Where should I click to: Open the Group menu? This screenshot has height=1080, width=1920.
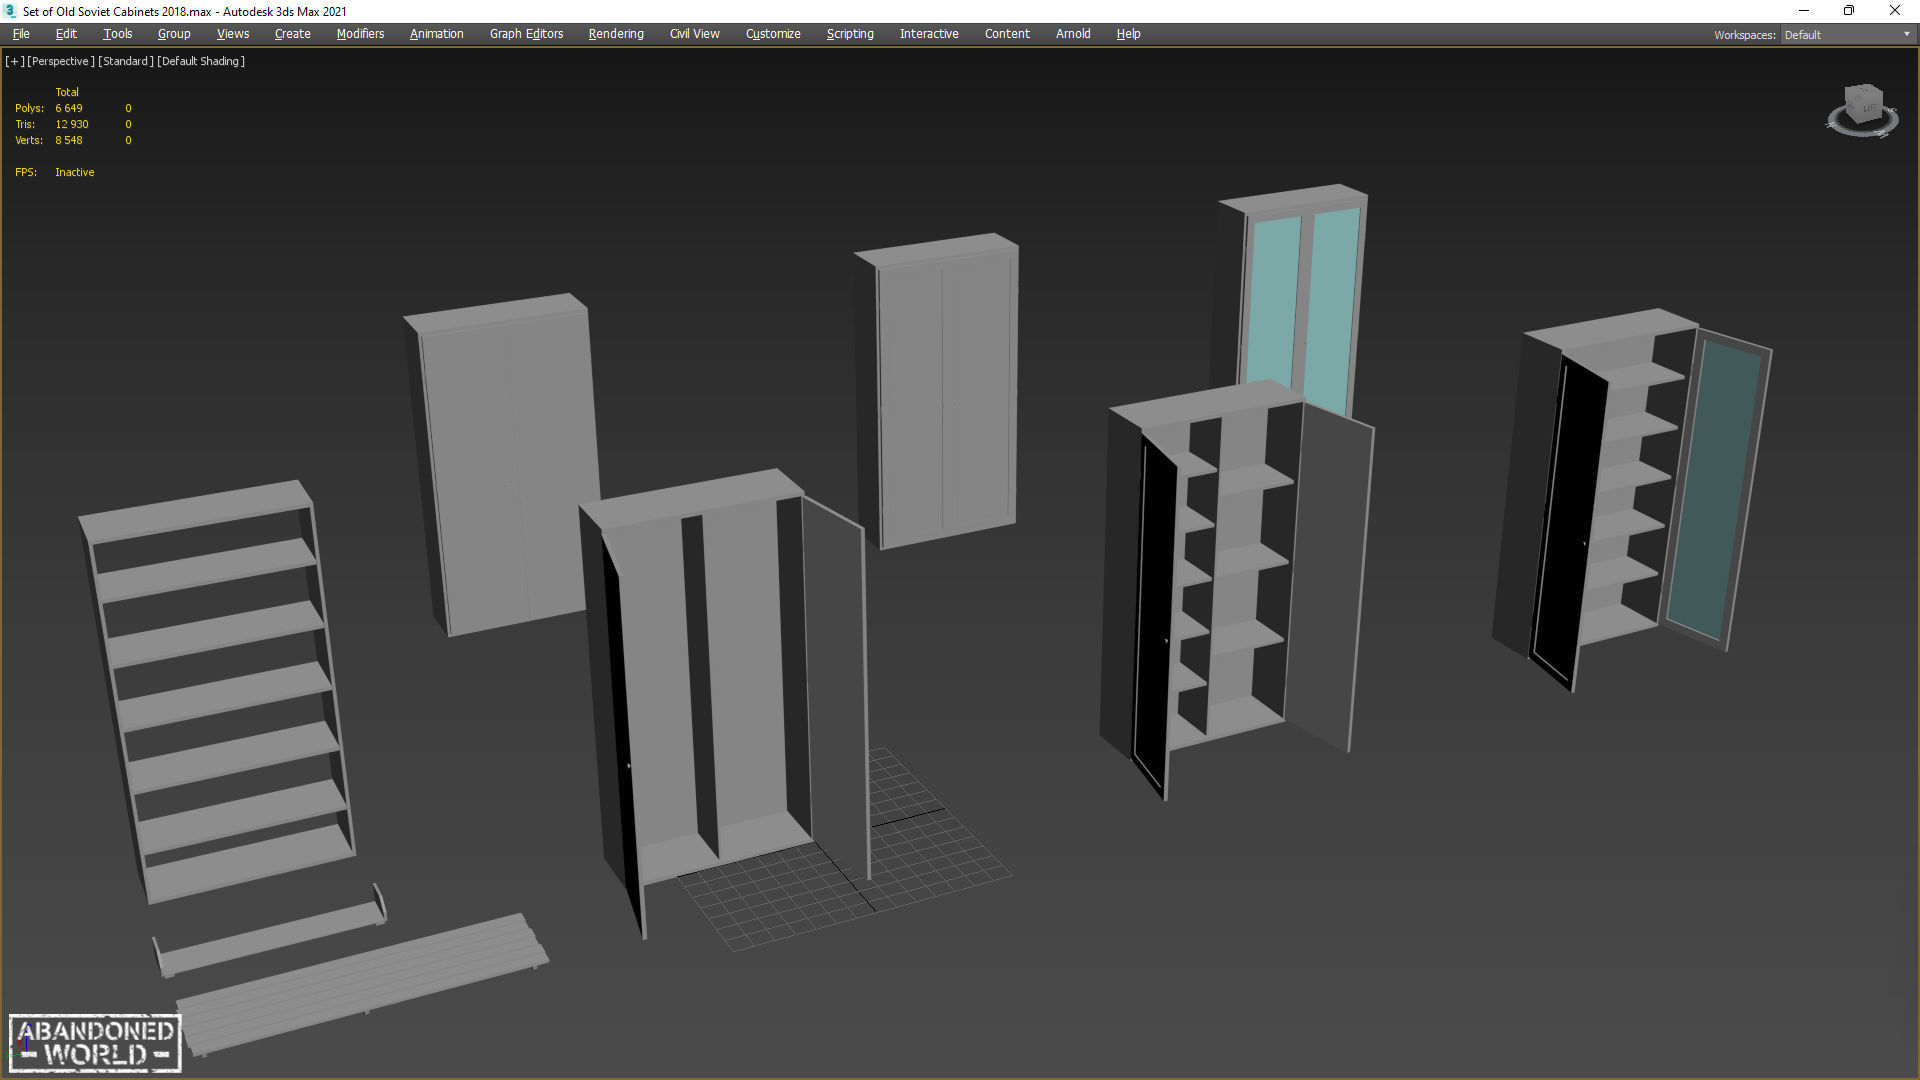pyautogui.click(x=174, y=34)
